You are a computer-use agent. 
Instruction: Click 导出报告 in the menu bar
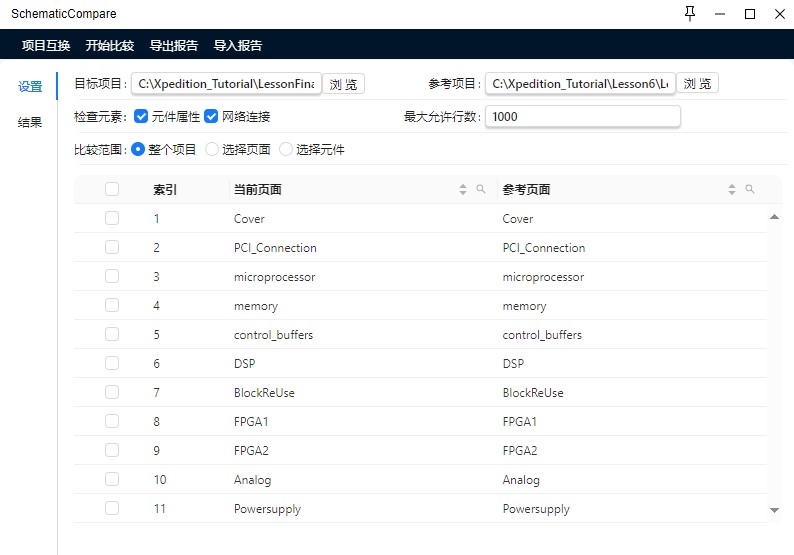coord(173,45)
